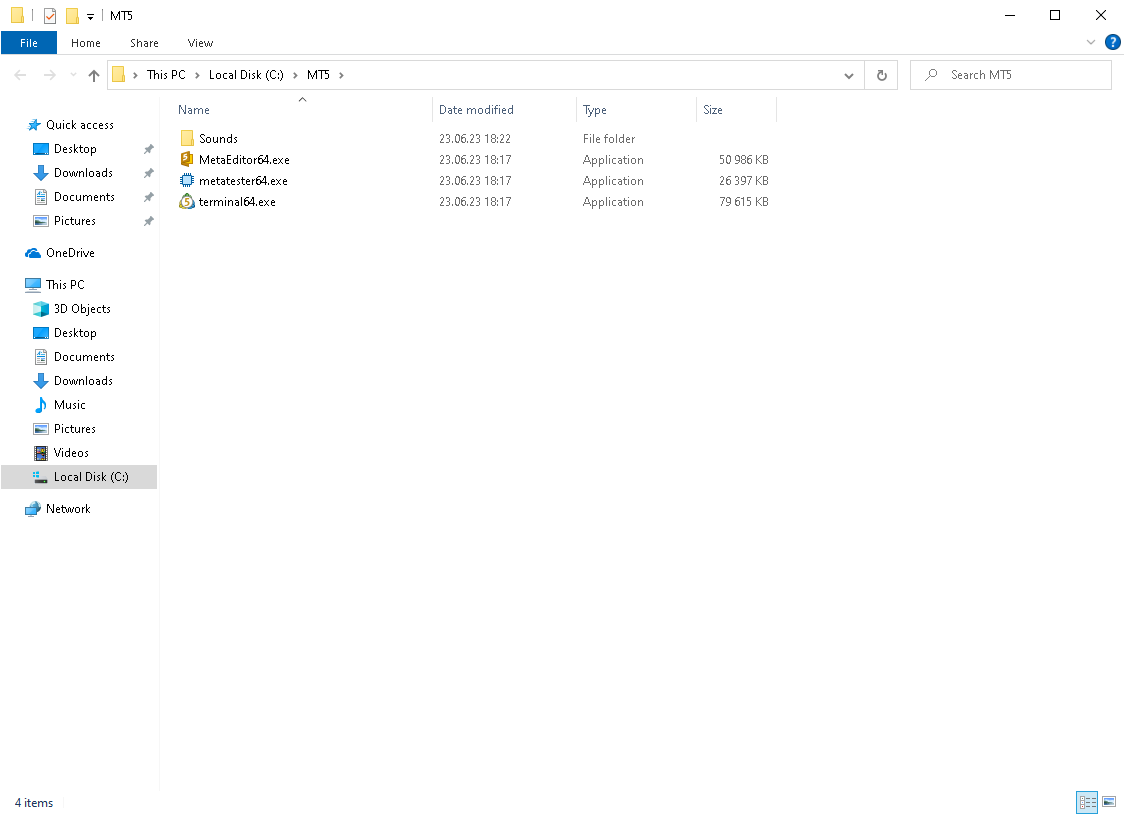Select the metatester64.exe chip icon
Viewport: 1125px width, 814px height.
pos(187,181)
